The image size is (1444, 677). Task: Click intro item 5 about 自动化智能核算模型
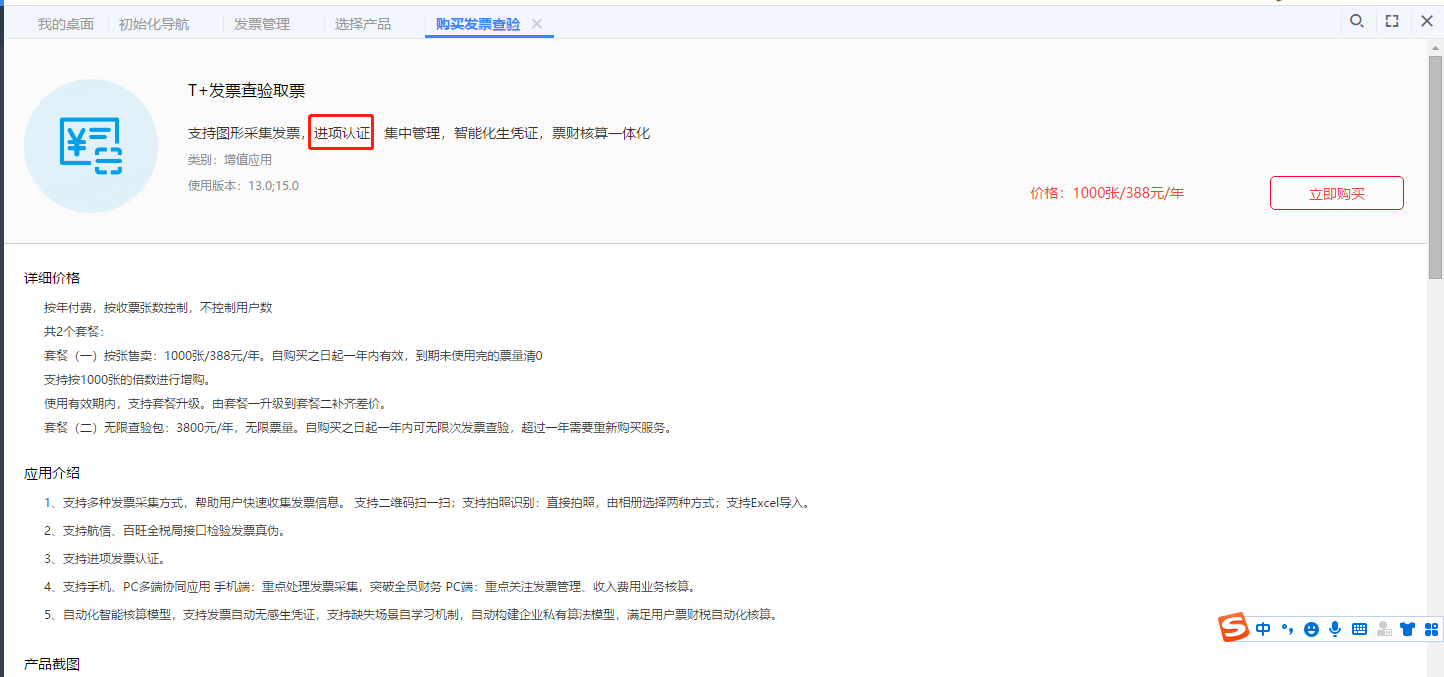tap(411, 614)
